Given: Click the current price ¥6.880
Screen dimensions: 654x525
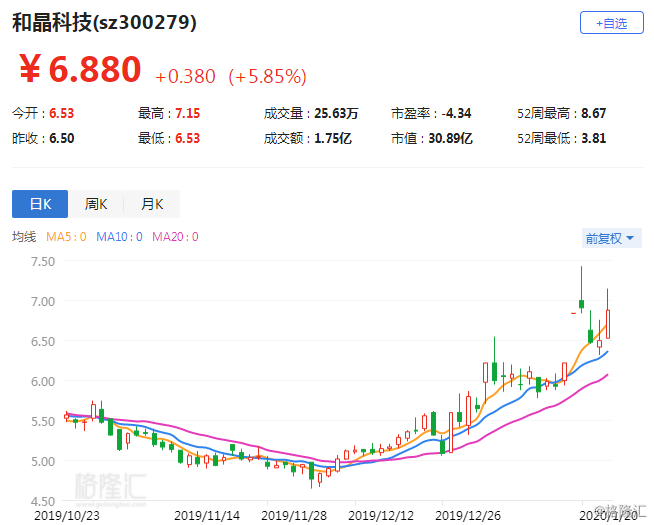Looking at the screenshot, I should tap(80, 69).
